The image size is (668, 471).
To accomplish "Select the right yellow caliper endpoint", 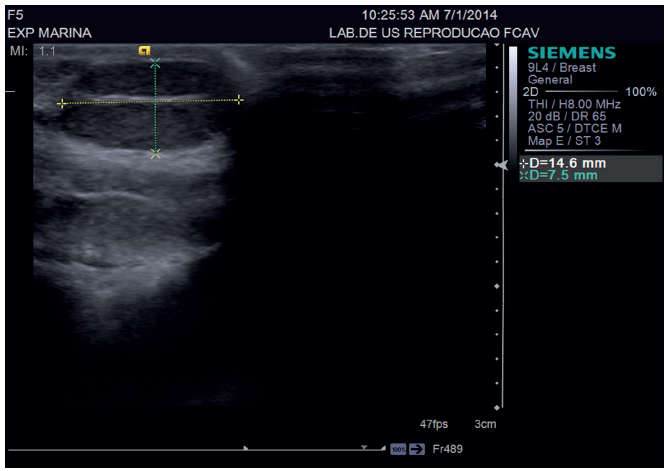I will pos(239,99).
